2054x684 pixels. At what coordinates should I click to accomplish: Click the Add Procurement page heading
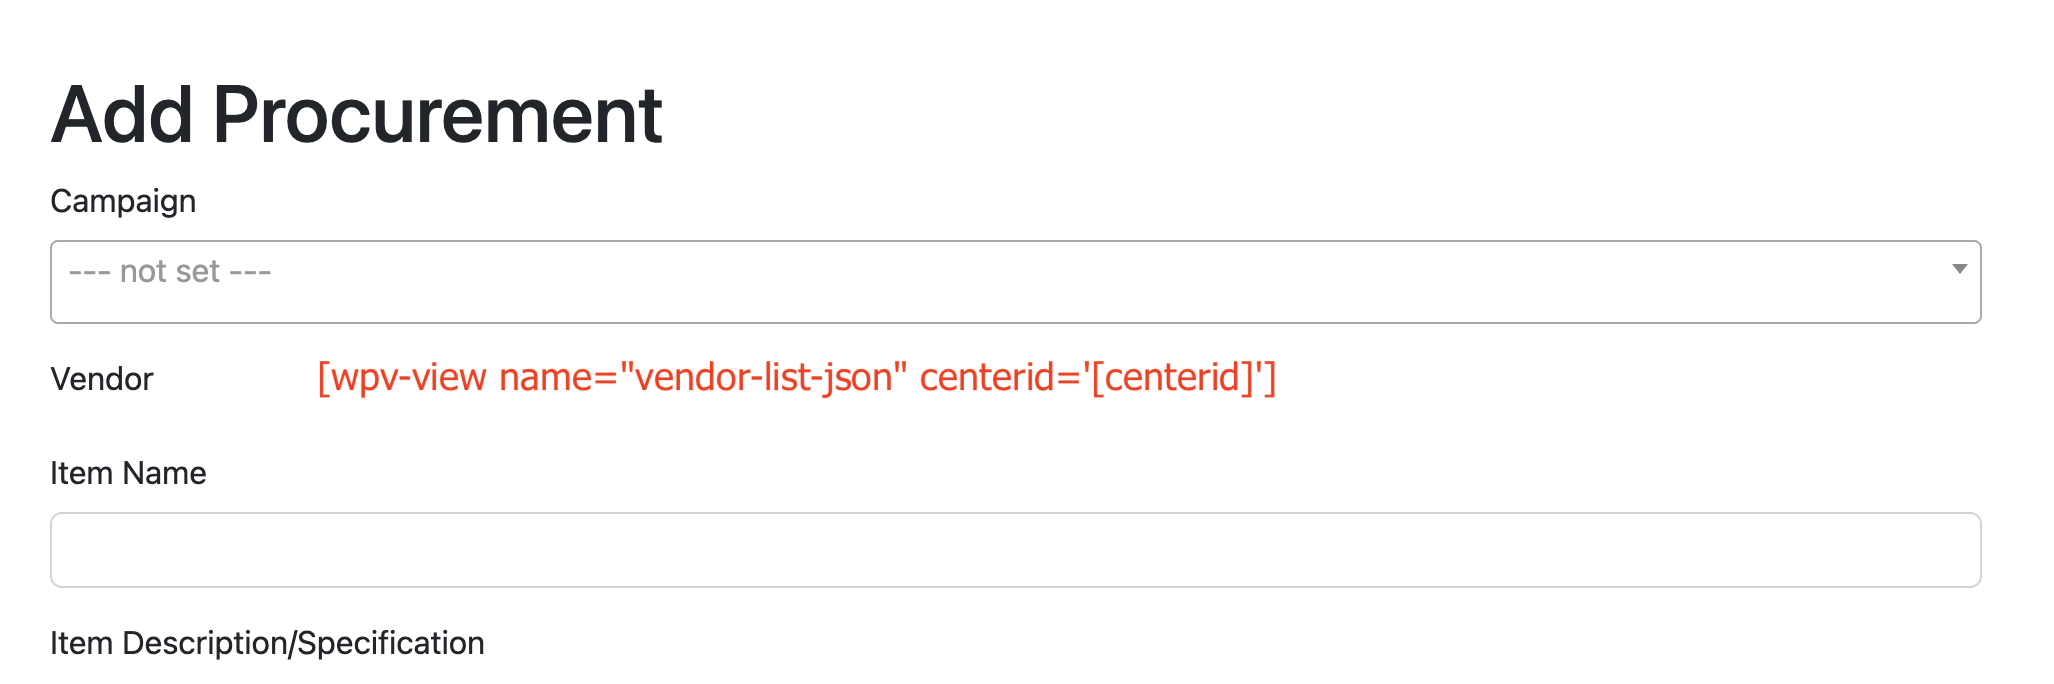coord(356,115)
